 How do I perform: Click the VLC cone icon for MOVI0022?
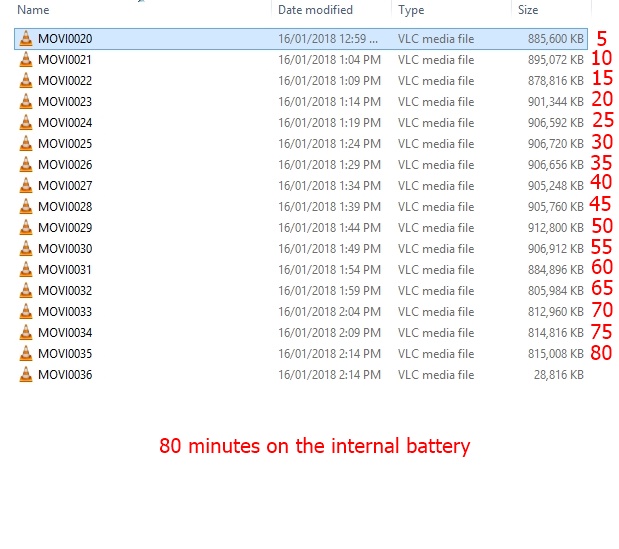[x=26, y=81]
